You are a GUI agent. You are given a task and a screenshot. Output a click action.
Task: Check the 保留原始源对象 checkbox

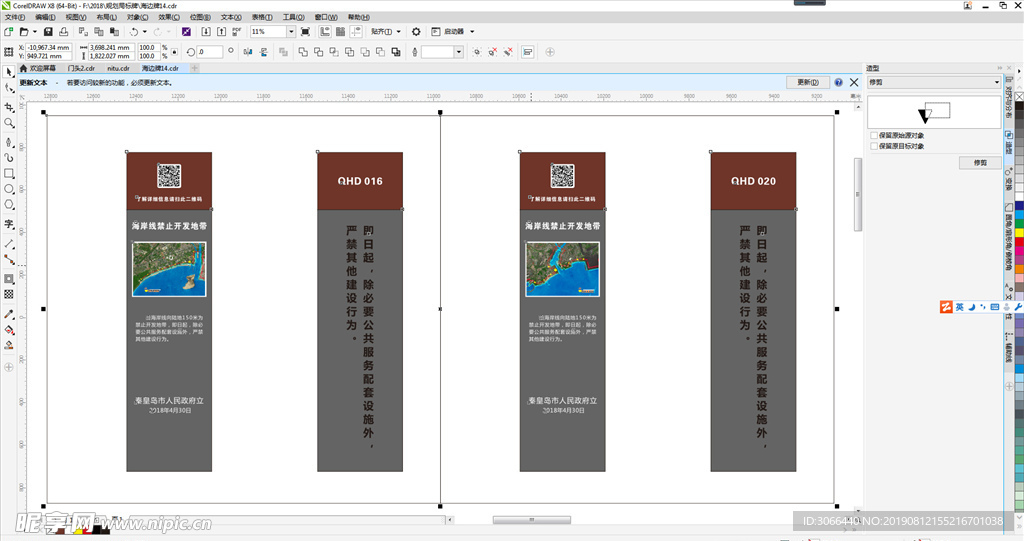click(x=874, y=135)
